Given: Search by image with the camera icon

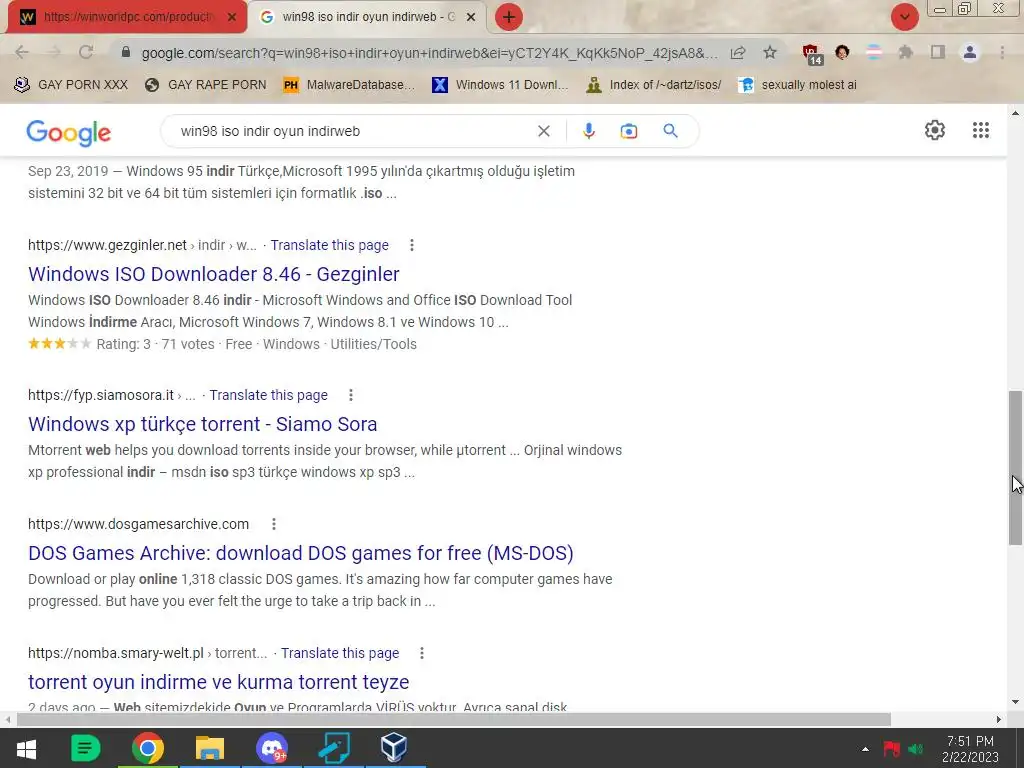Looking at the screenshot, I should (629, 131).
